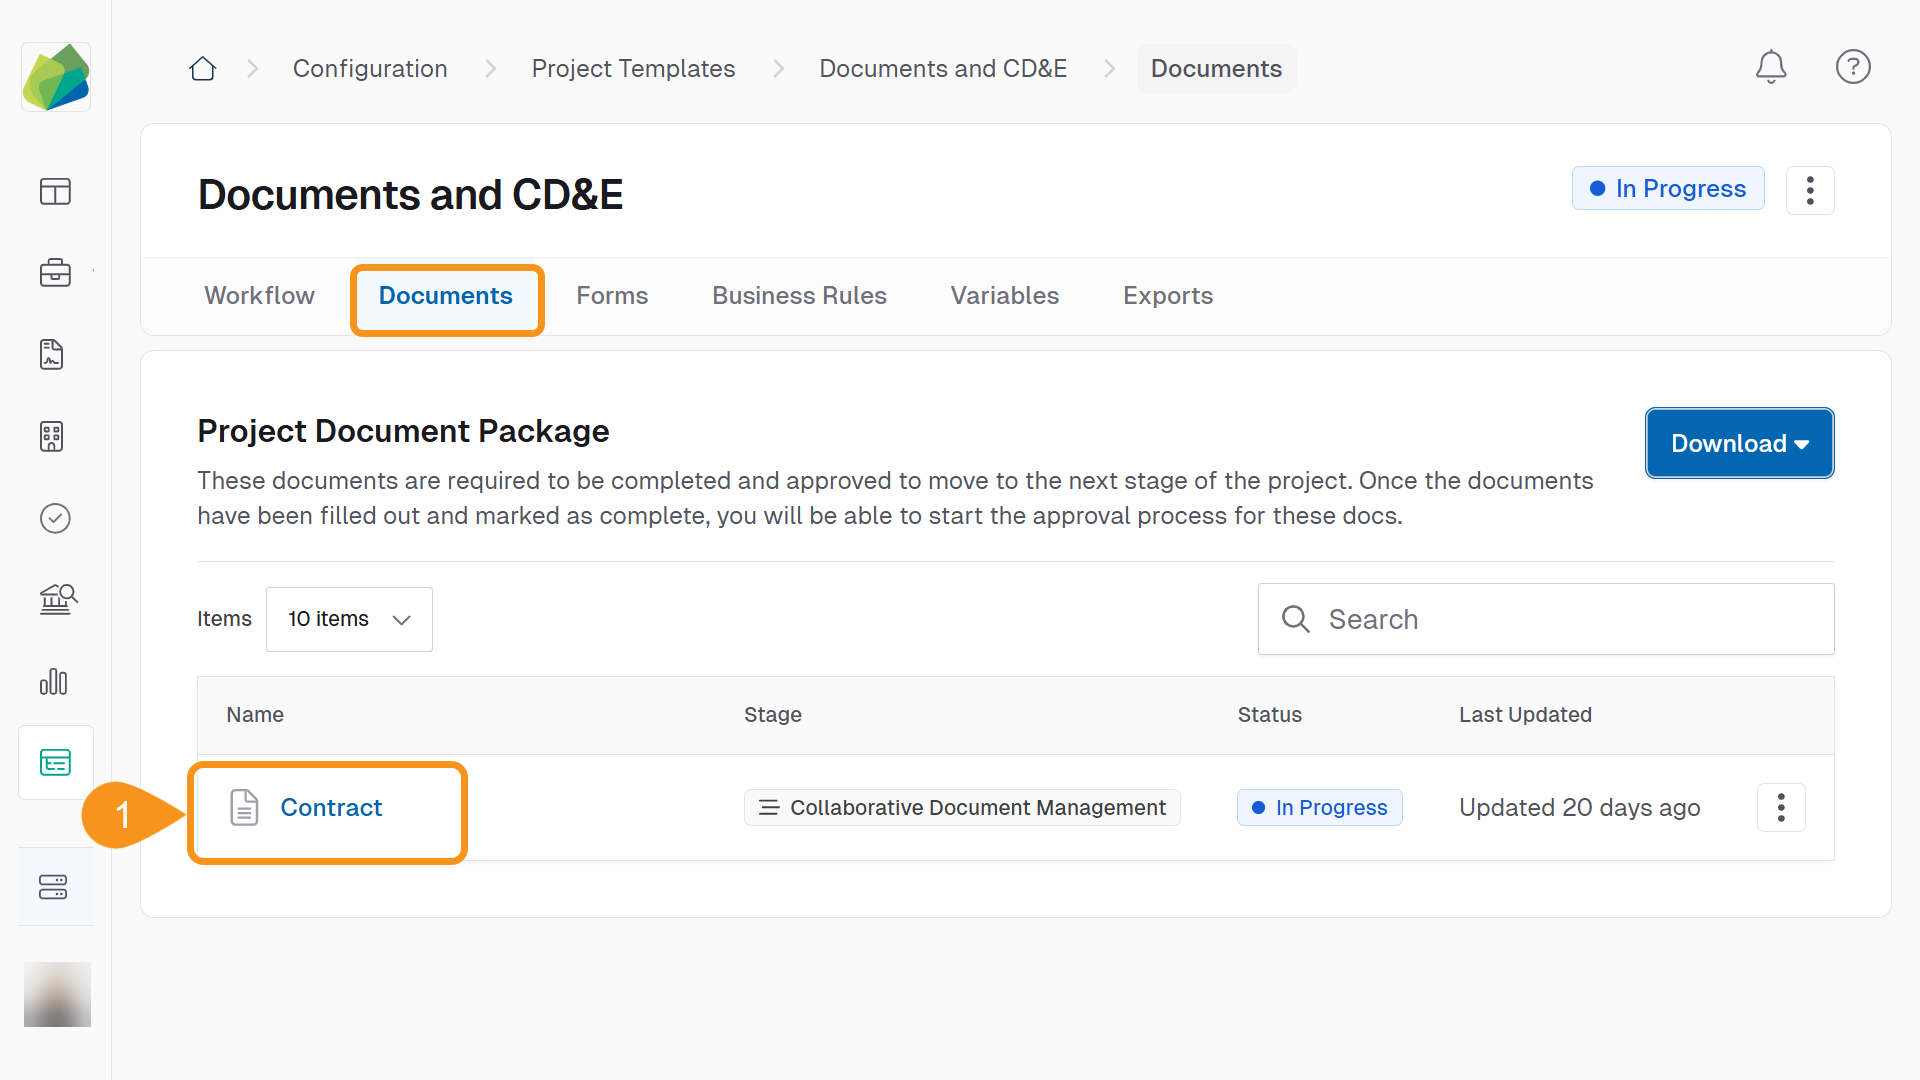Open the server configuration sidebar icon
The height and width of the screenshot is (1080, 1920).
pos(54,887)
